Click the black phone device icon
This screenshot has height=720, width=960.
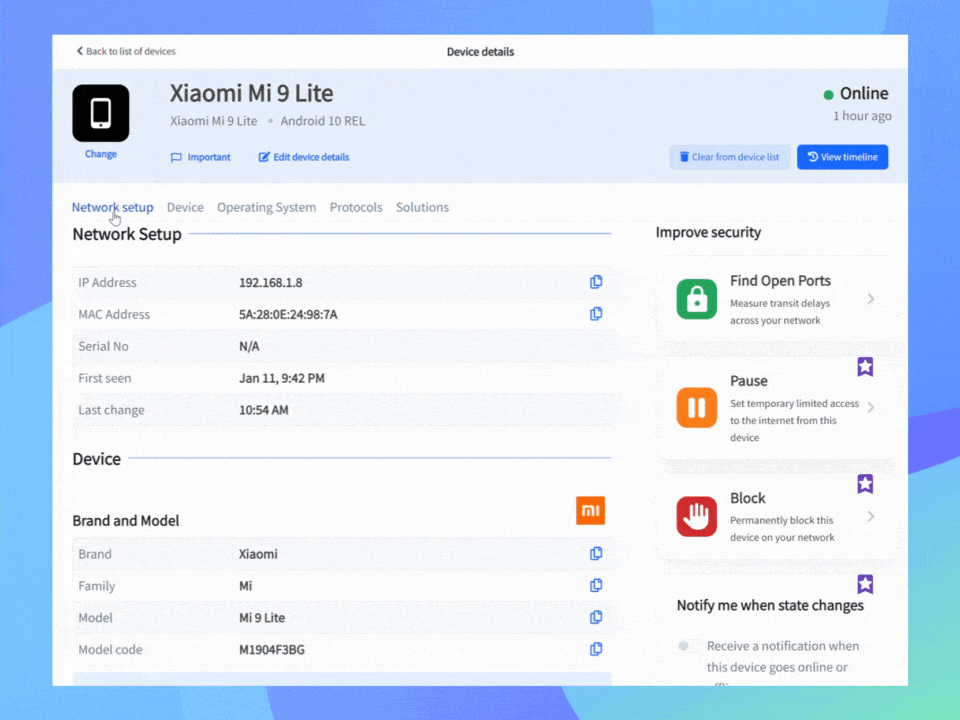tap(100, 113)
